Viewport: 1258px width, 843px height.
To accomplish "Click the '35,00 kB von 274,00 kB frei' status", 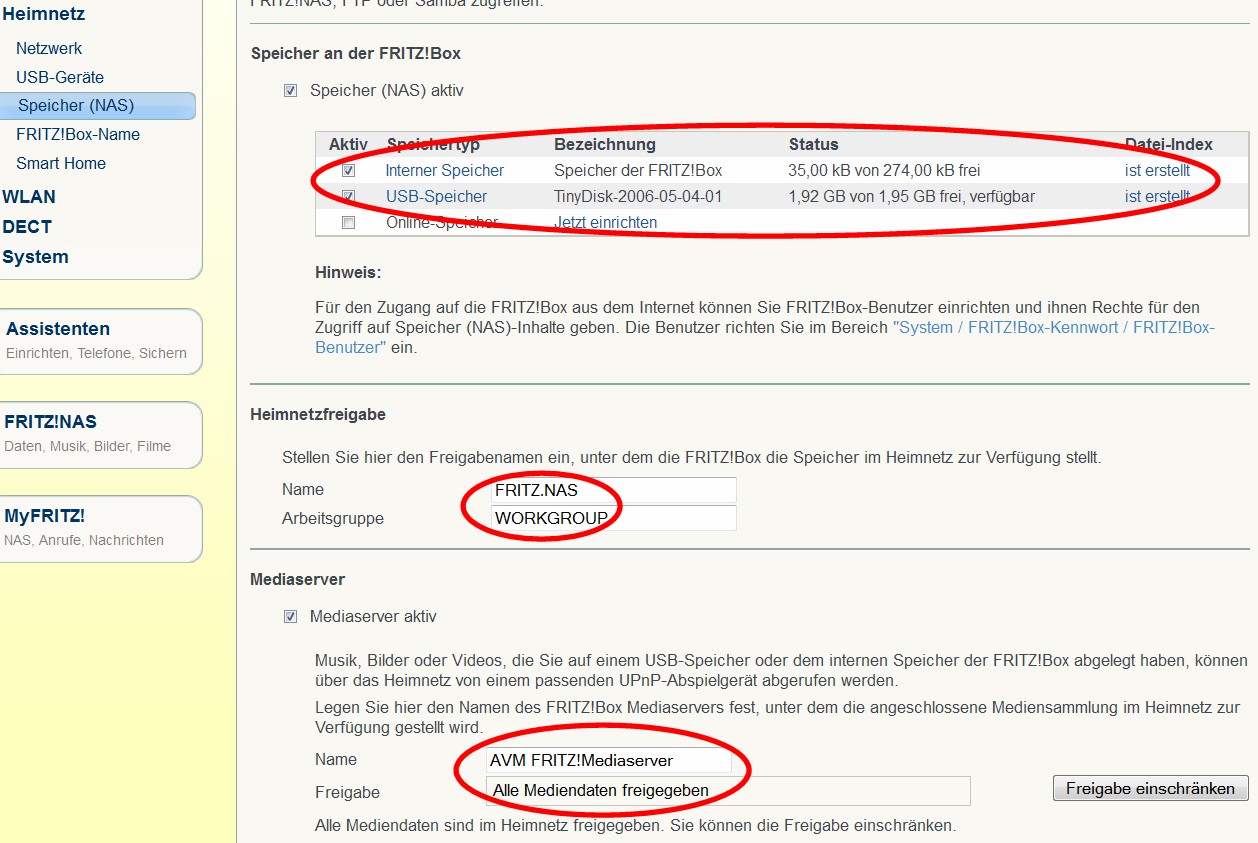I will point(885,171).
